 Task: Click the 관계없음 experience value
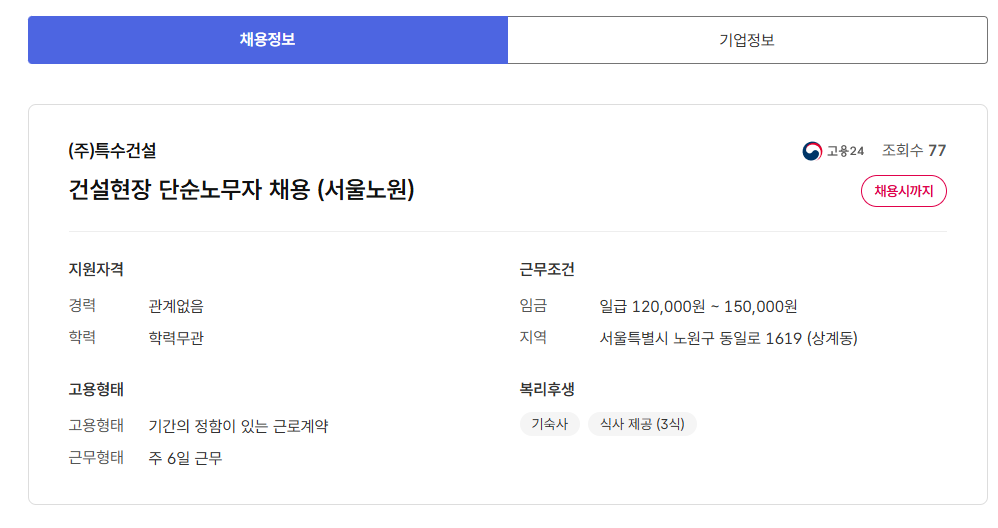pos(176,306)
